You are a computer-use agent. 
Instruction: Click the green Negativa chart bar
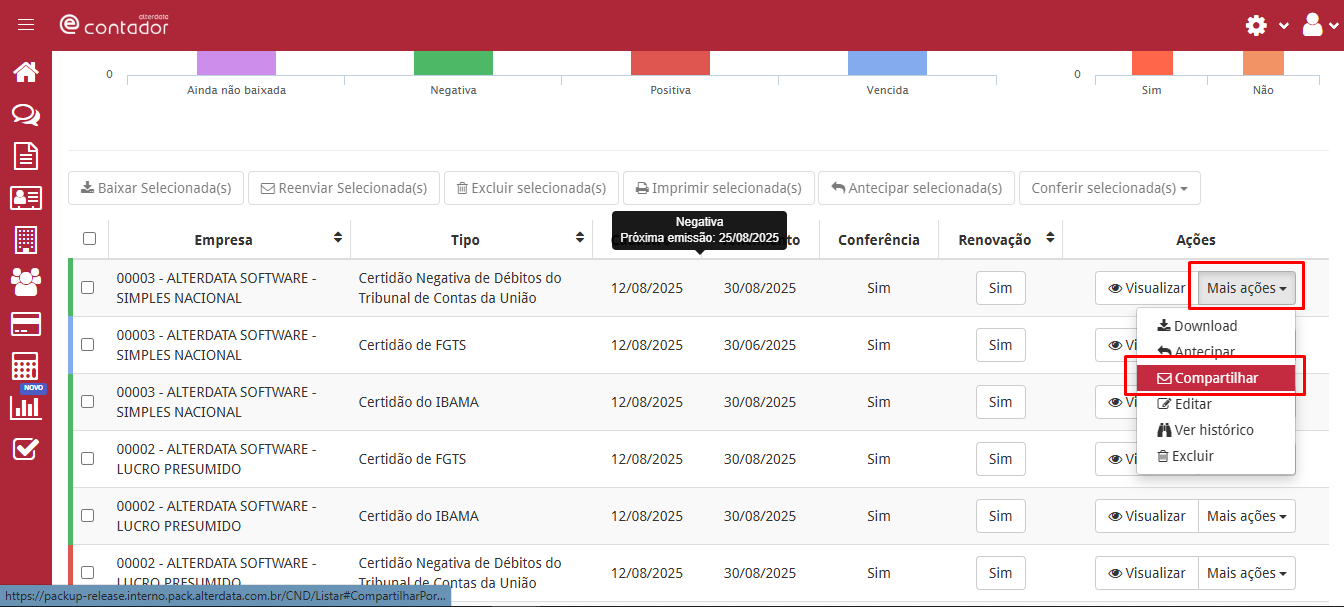(453, 63)
